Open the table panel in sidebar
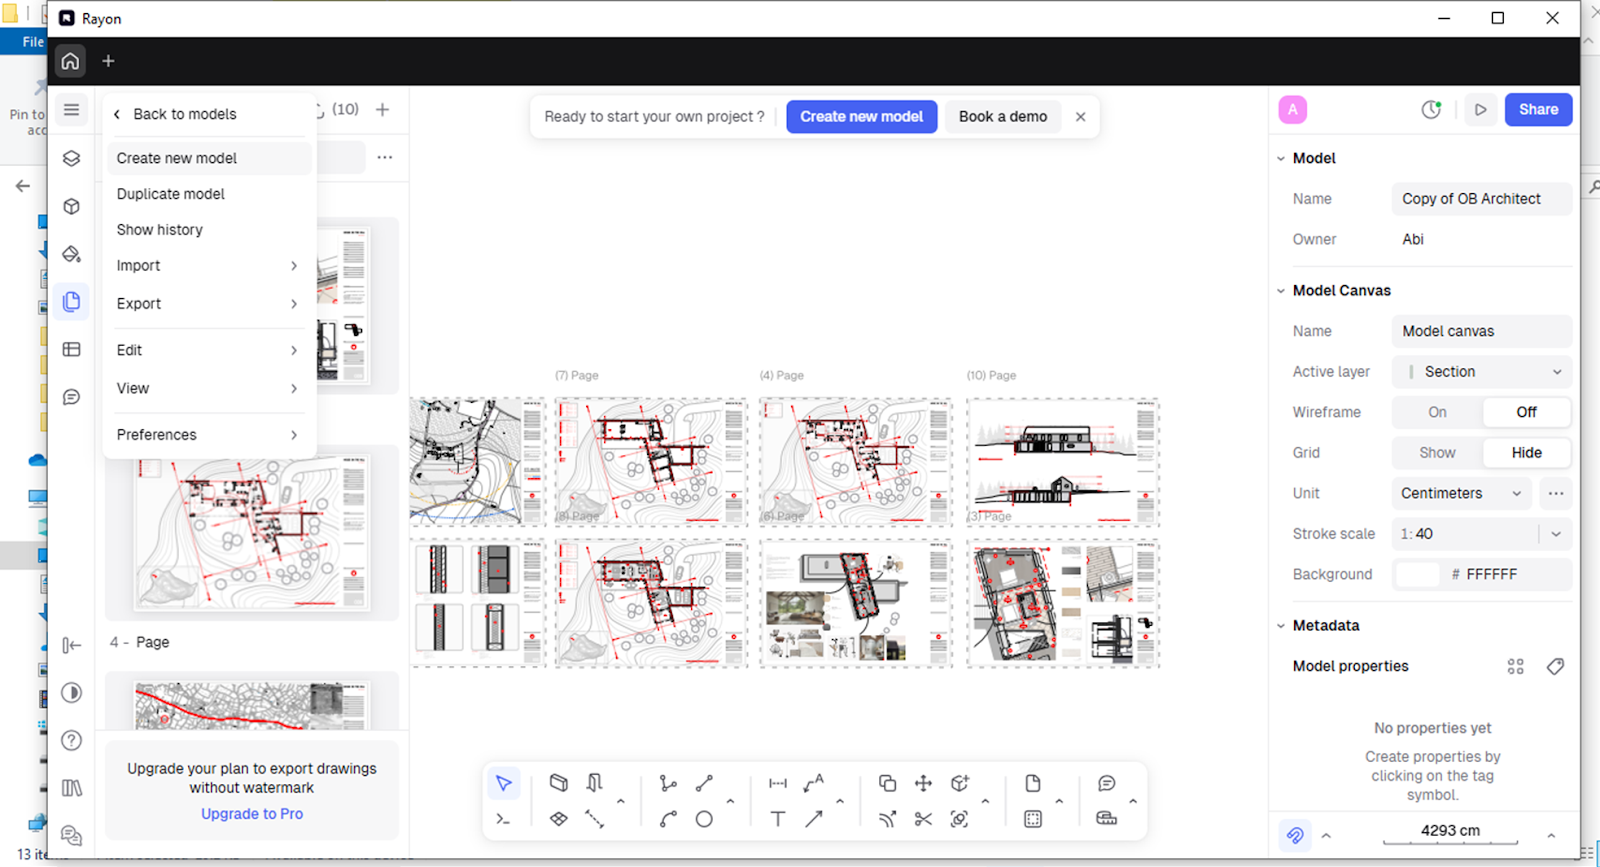This screenshot has height=867, width=1600. pos(71,349)
